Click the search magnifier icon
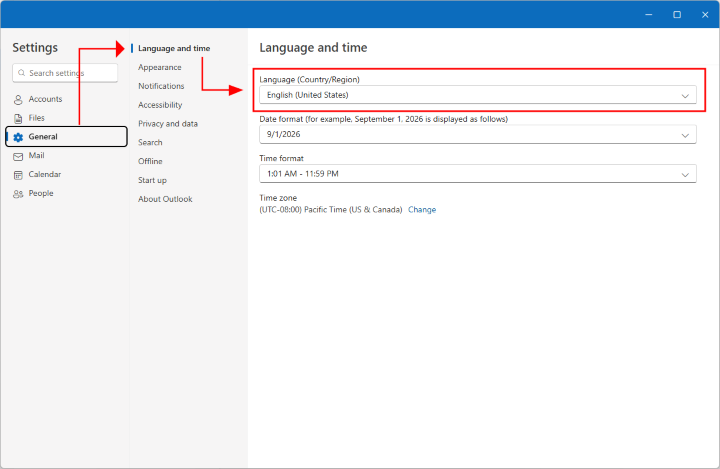The width and height of the screenshot is (720, 469). tap(21, 73)
